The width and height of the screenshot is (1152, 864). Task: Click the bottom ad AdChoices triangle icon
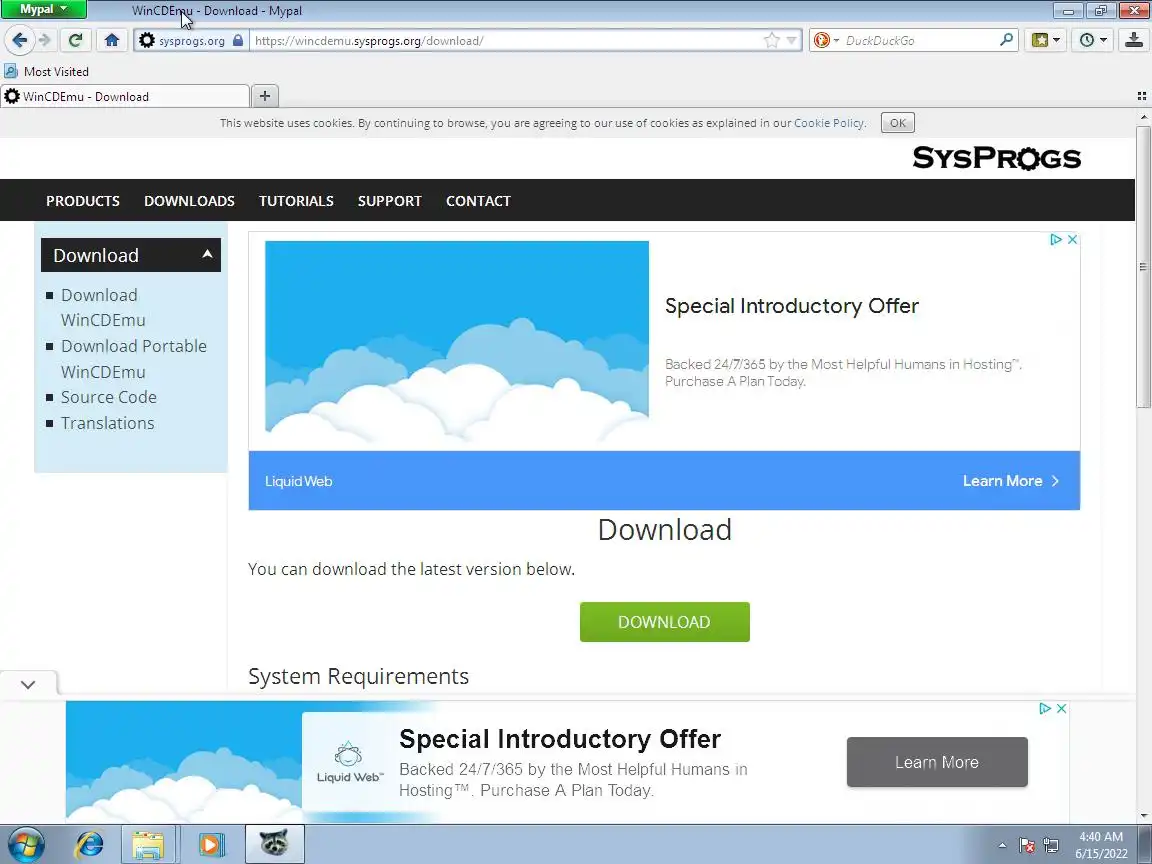tap(1045, 708)
